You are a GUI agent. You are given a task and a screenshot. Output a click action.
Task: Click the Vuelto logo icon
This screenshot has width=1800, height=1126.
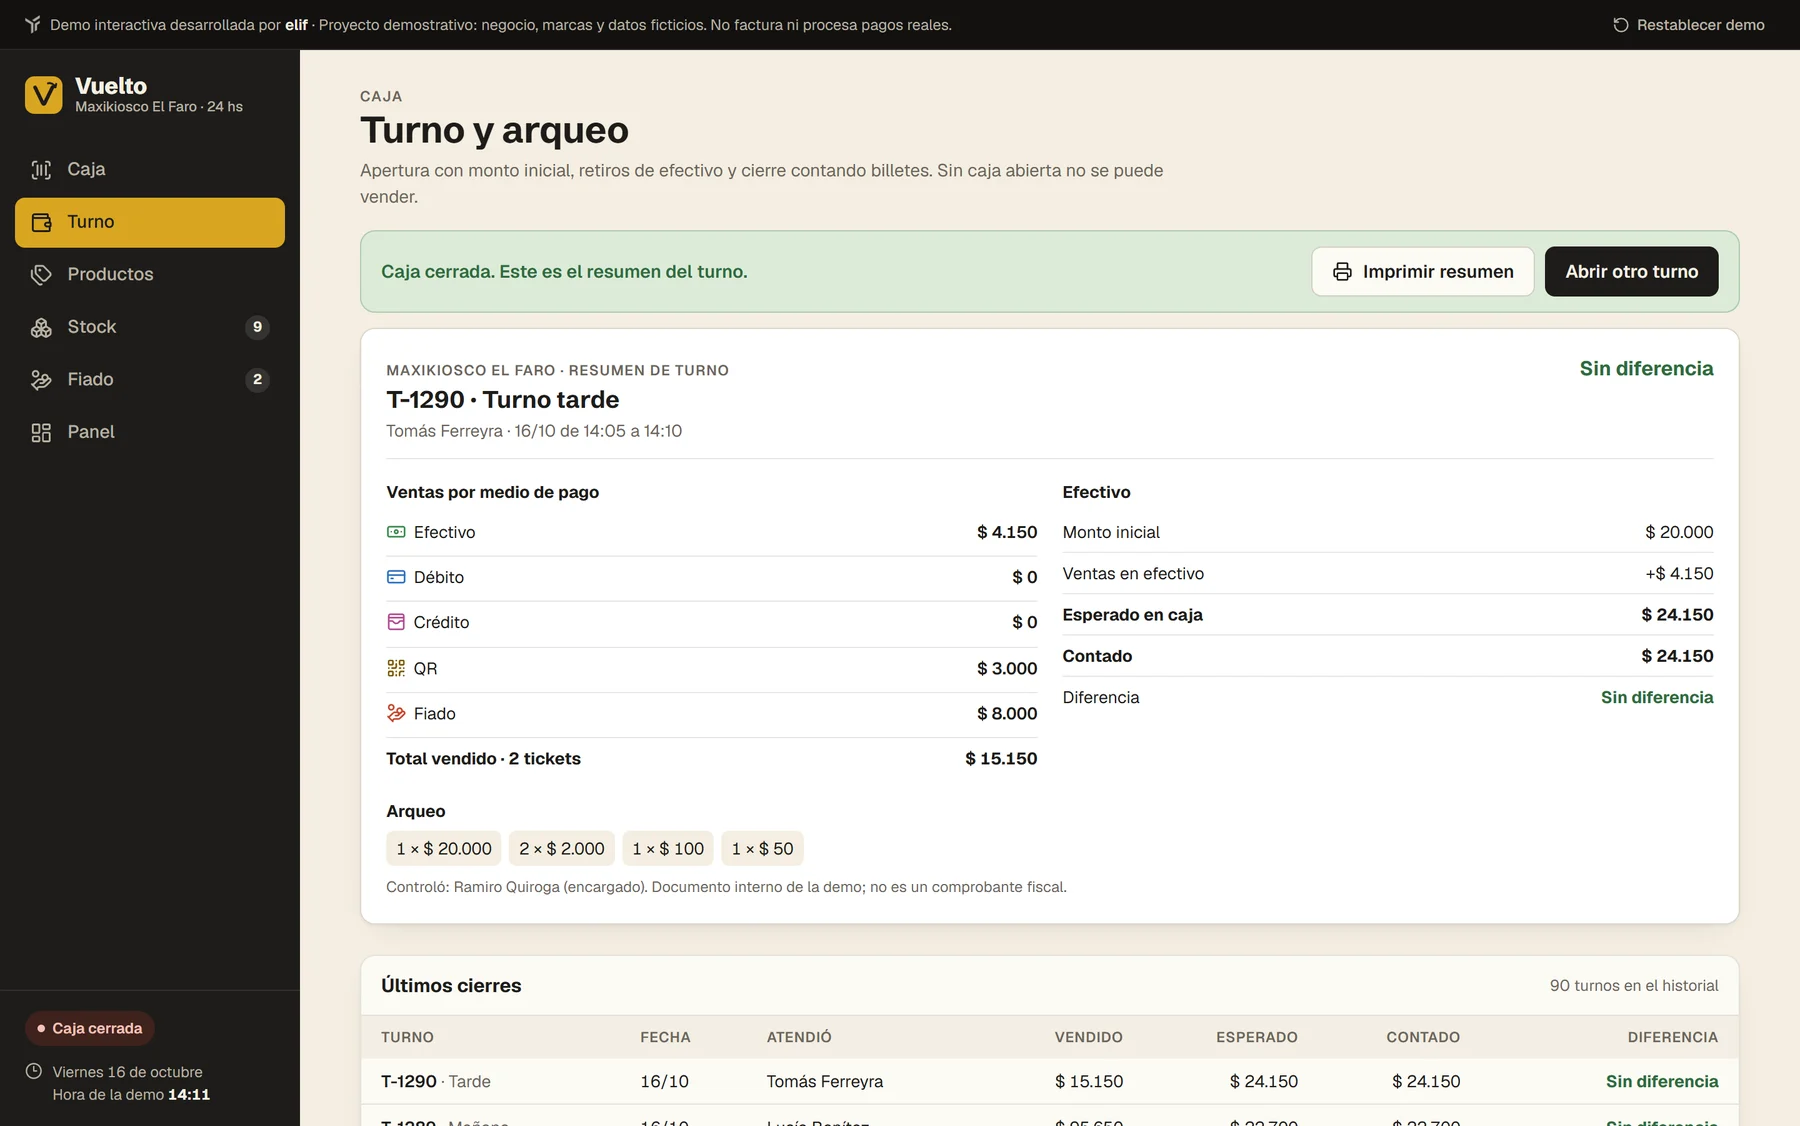[43, 95]
